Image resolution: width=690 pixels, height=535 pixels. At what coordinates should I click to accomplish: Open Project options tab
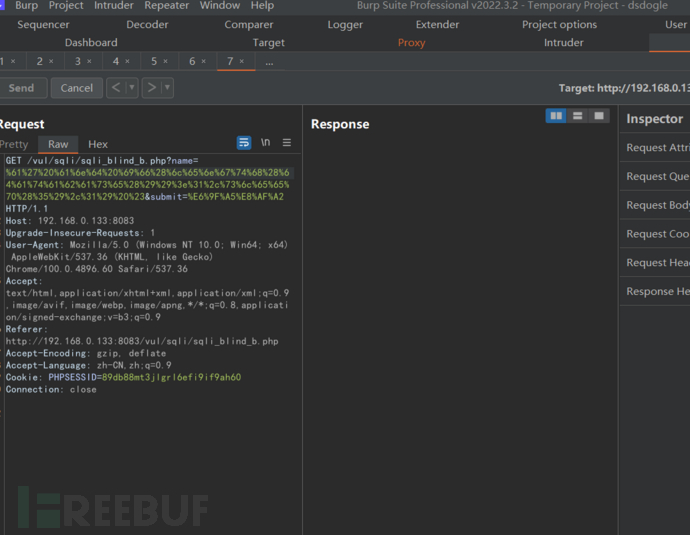click(559, 25)
